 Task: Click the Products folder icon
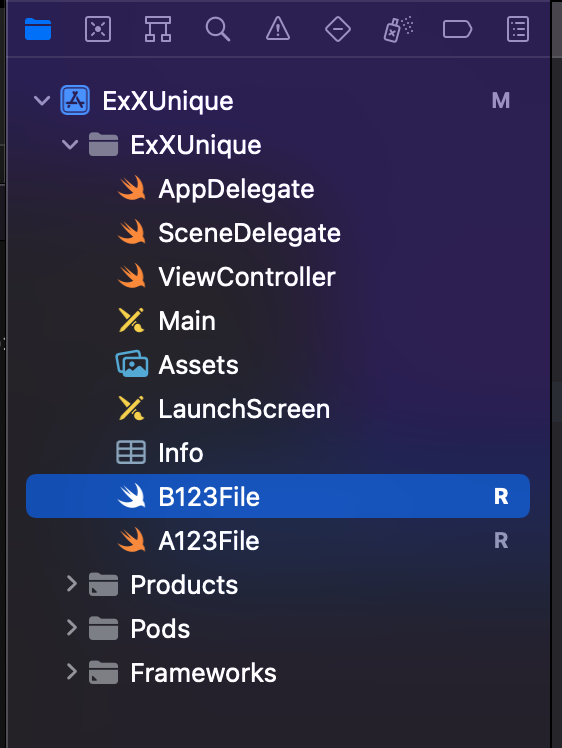(x=104, y=584)
